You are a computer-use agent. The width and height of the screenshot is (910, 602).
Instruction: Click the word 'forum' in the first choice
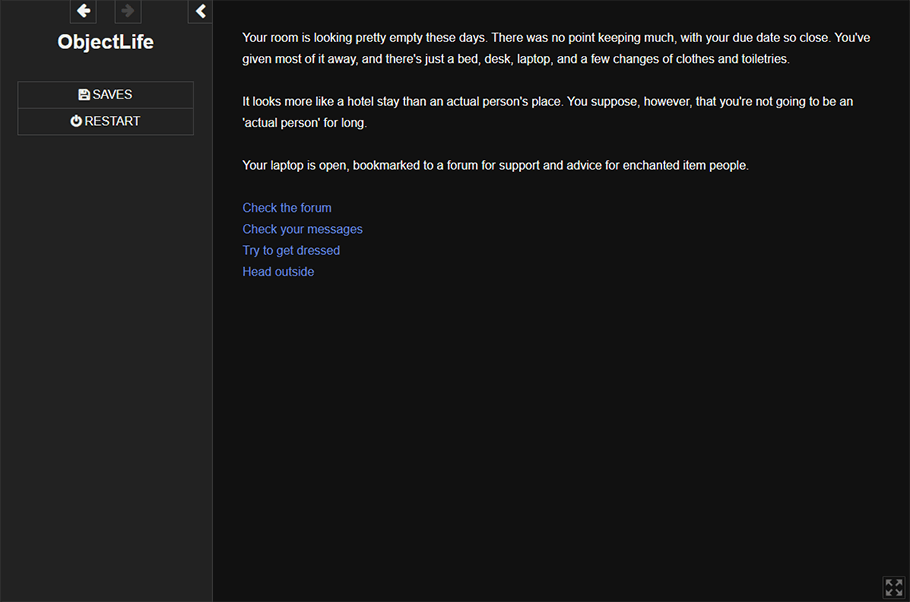point(316,208)
